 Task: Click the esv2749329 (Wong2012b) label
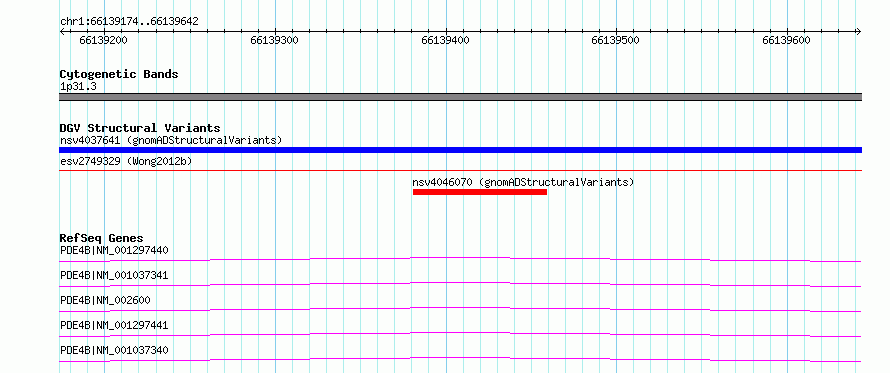126,161
